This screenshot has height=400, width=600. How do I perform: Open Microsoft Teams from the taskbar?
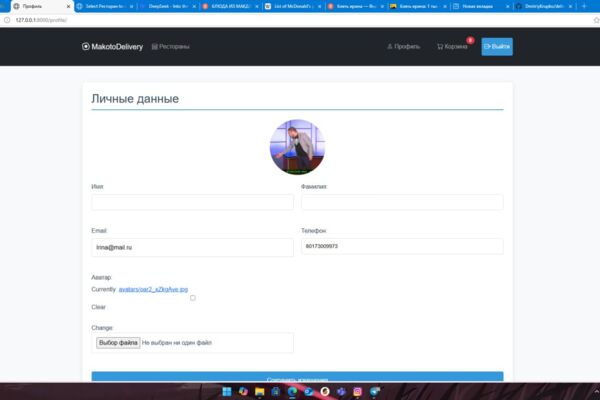(341, 391)
